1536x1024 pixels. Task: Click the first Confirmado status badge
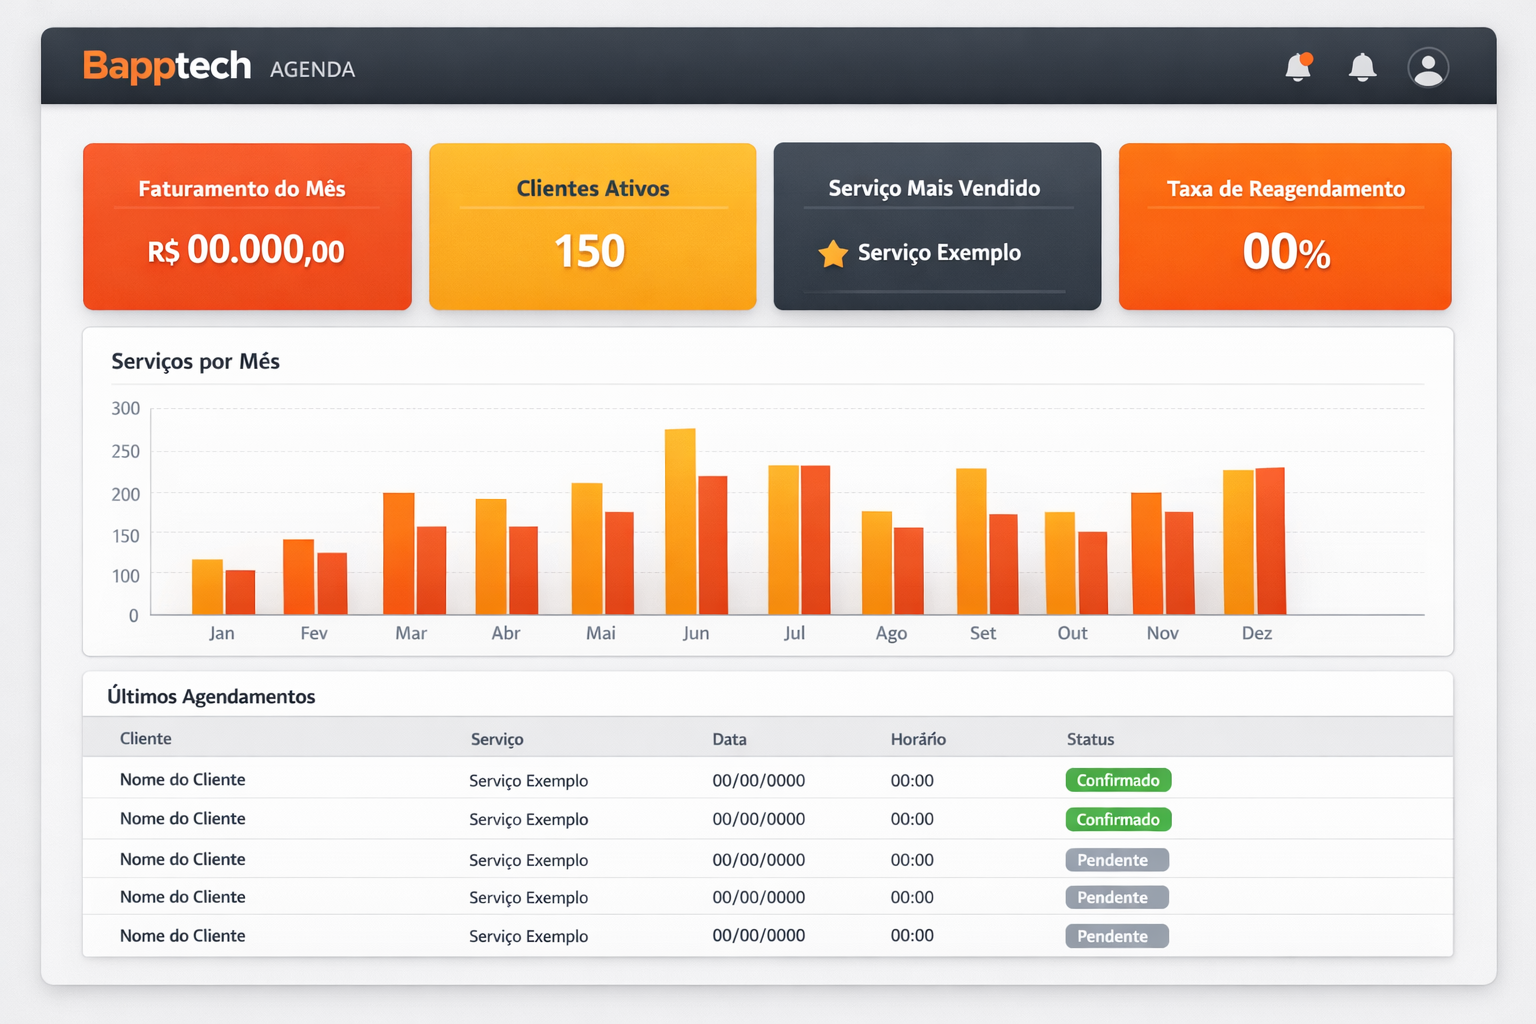(1118, 780)
